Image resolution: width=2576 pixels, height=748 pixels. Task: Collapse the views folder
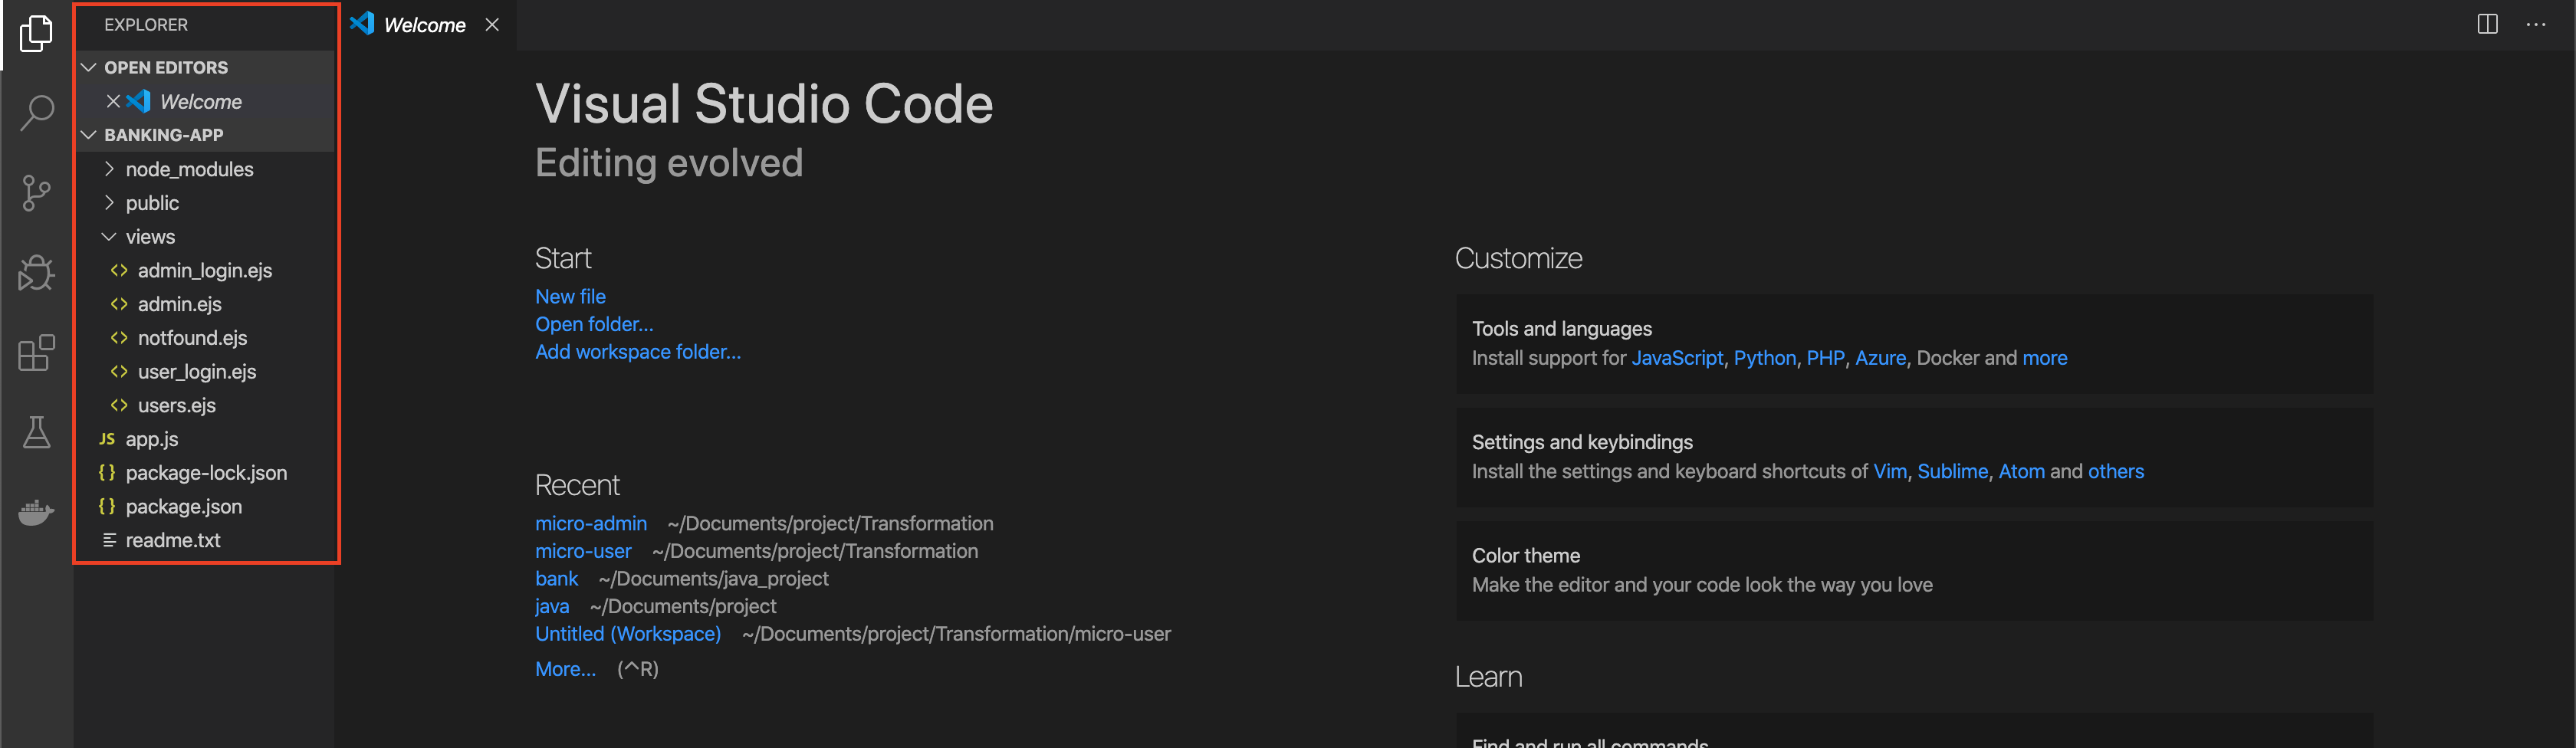point(109,236)
